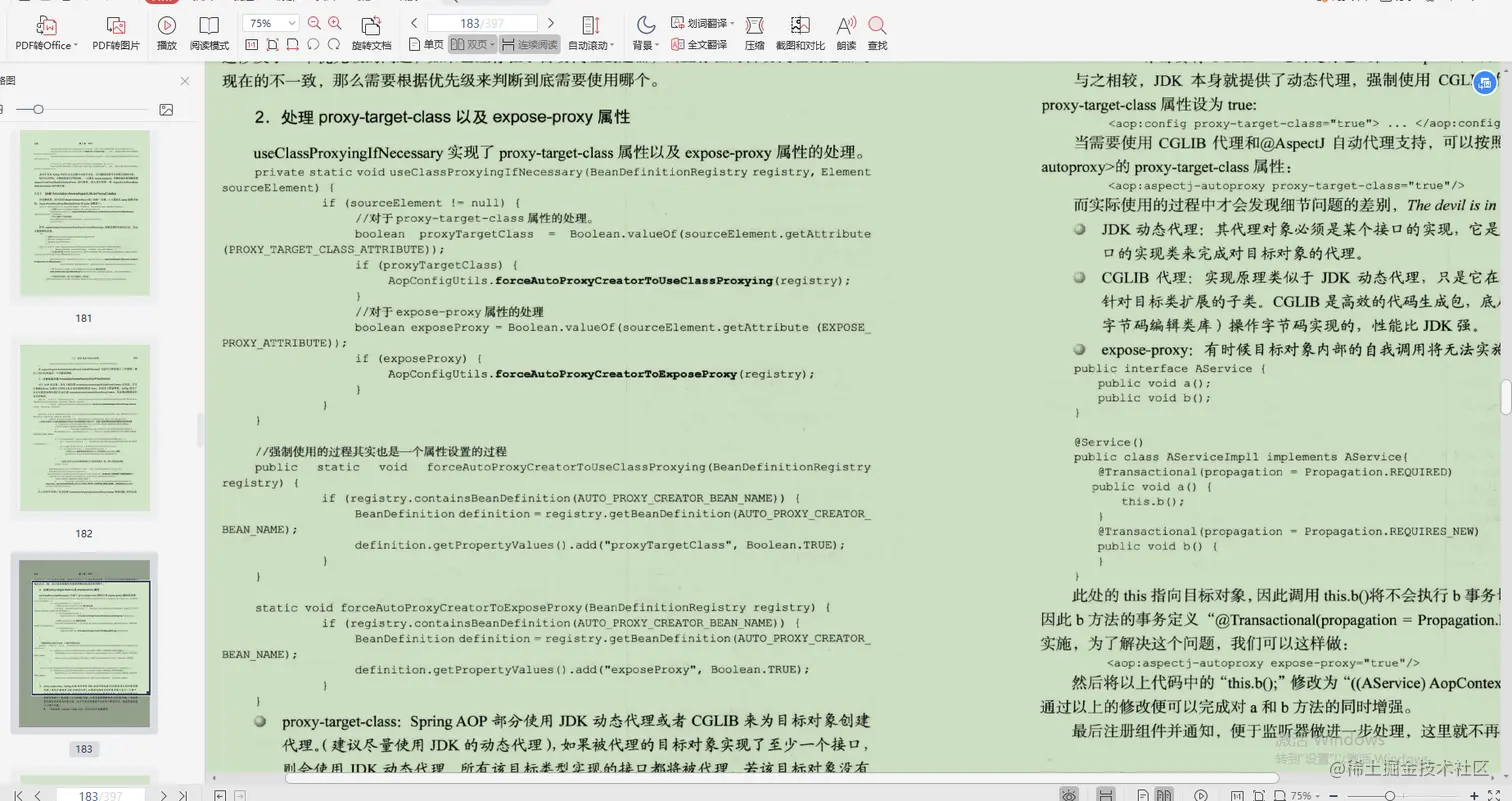1512x801 pixels.
Task: Click the 朗读 (read aloud) icon
Action: pyautogui.click(x=846, y=31)
